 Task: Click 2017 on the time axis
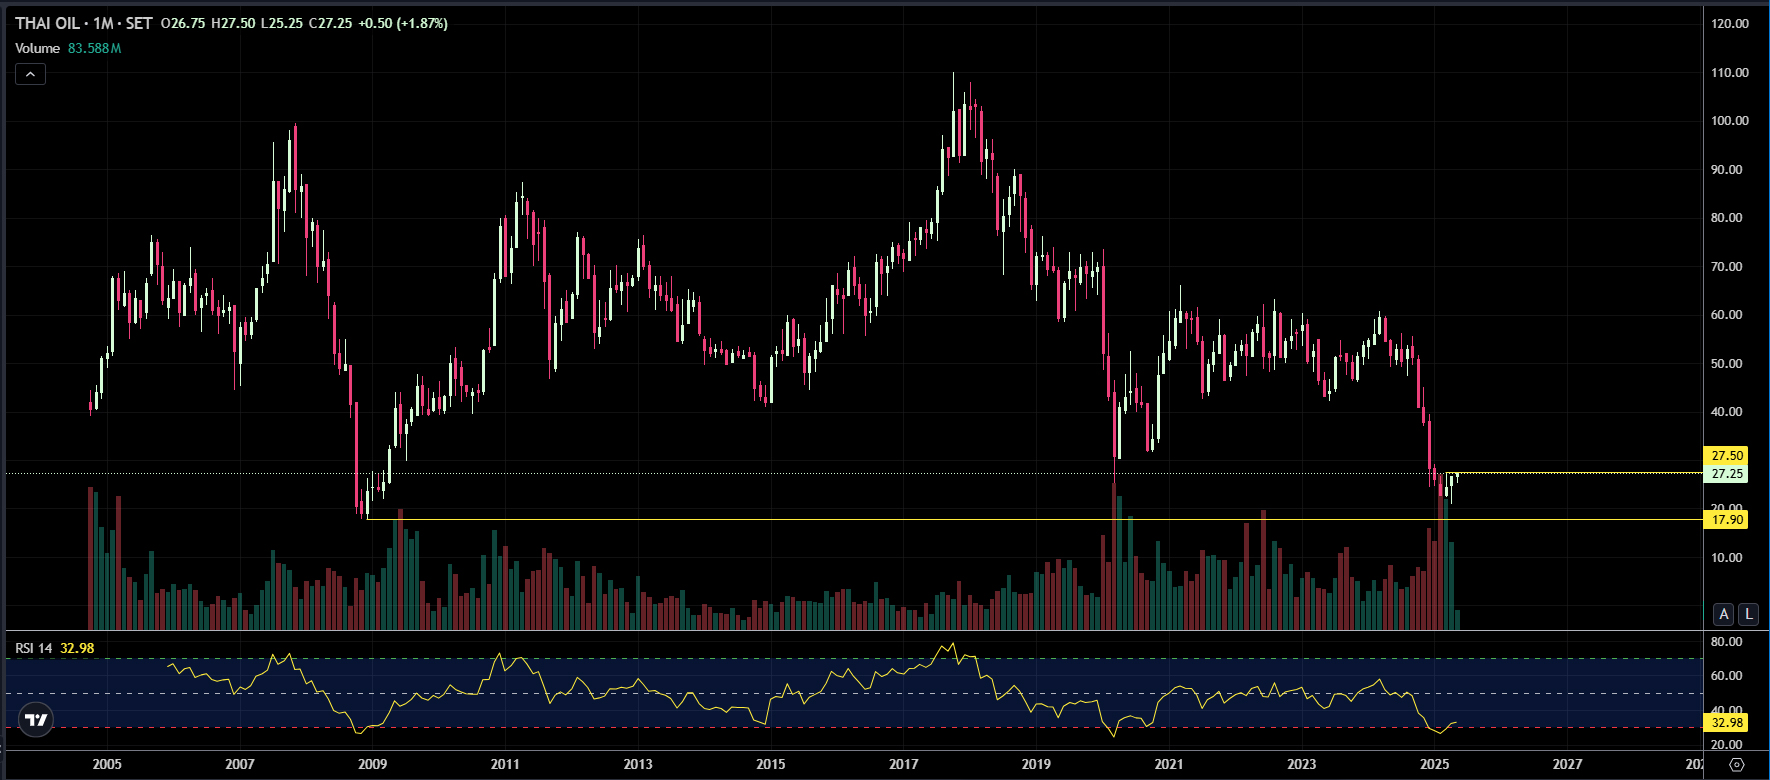[904, 764]
